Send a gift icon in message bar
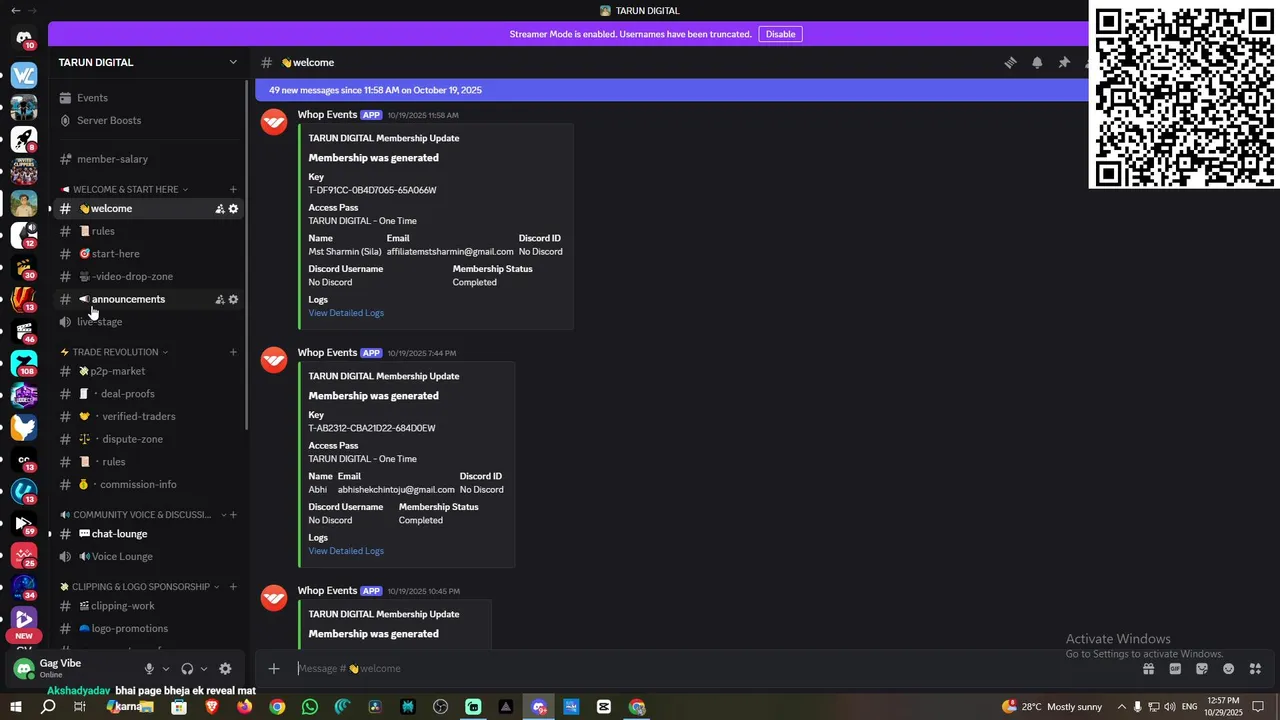The width and height of the screenshot is (1280, 720). click(x=1148, y=668)
